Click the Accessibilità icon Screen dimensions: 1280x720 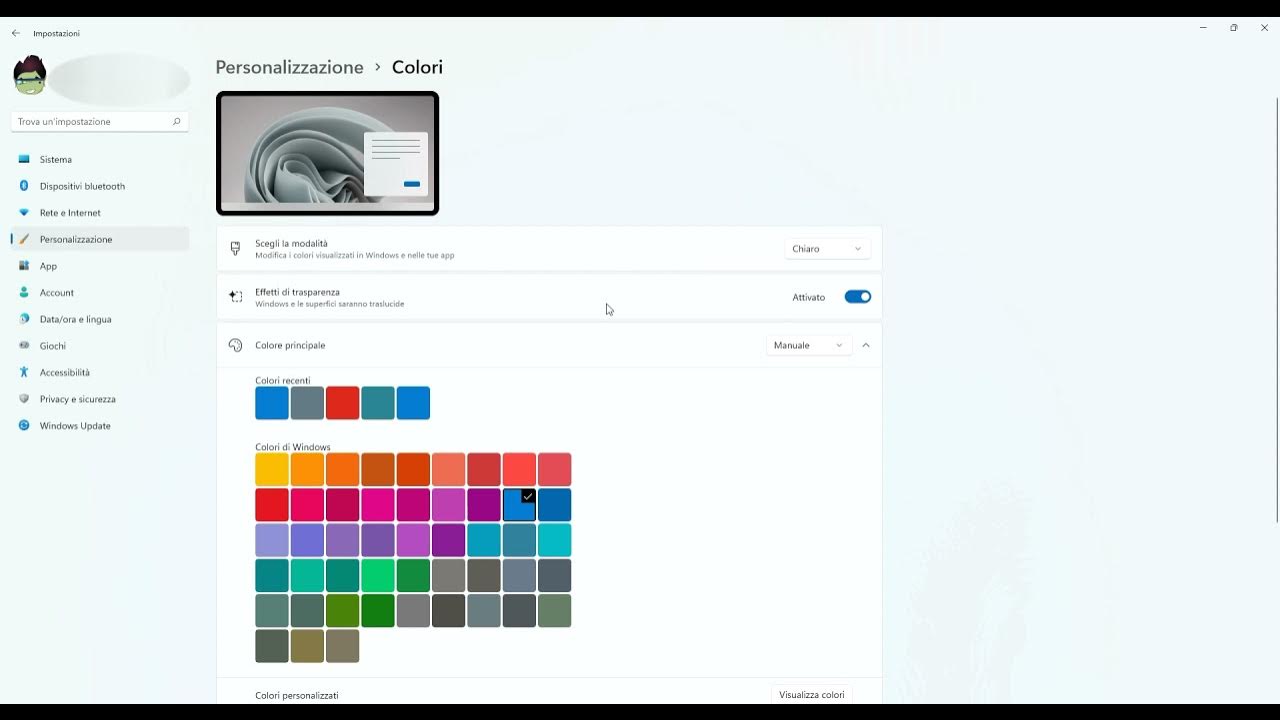24,372
